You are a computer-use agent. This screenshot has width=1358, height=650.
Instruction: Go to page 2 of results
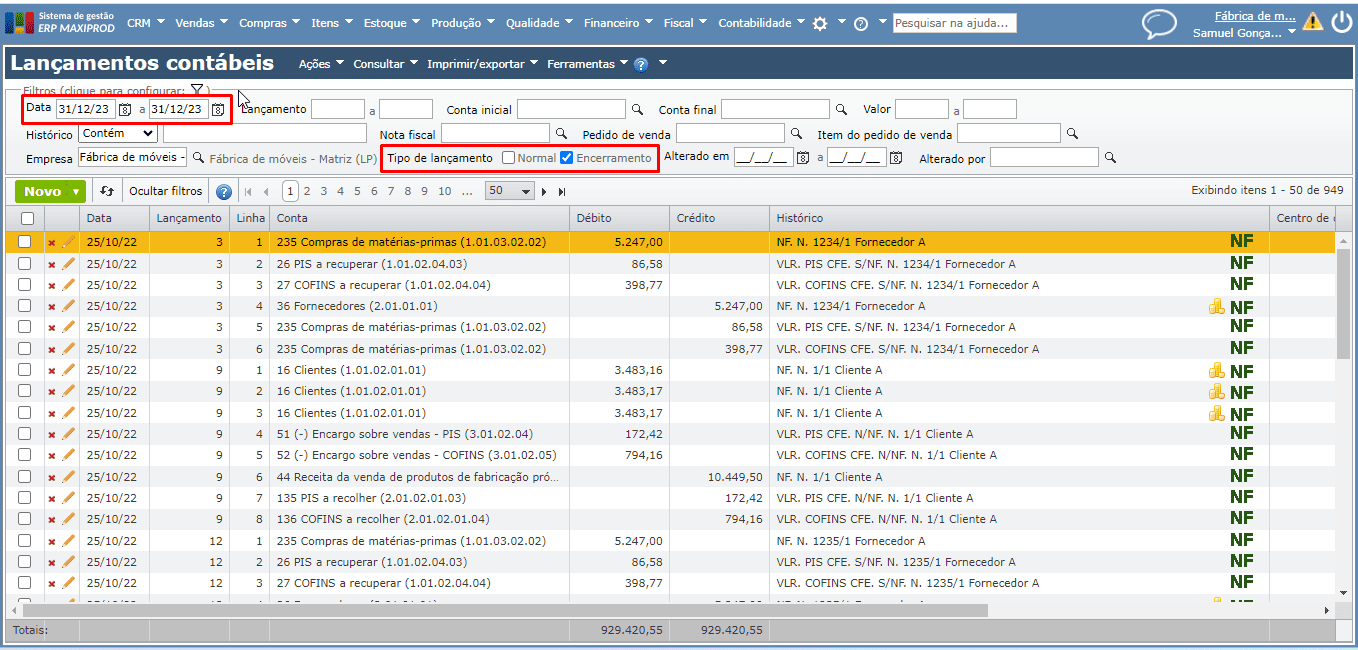307,191
